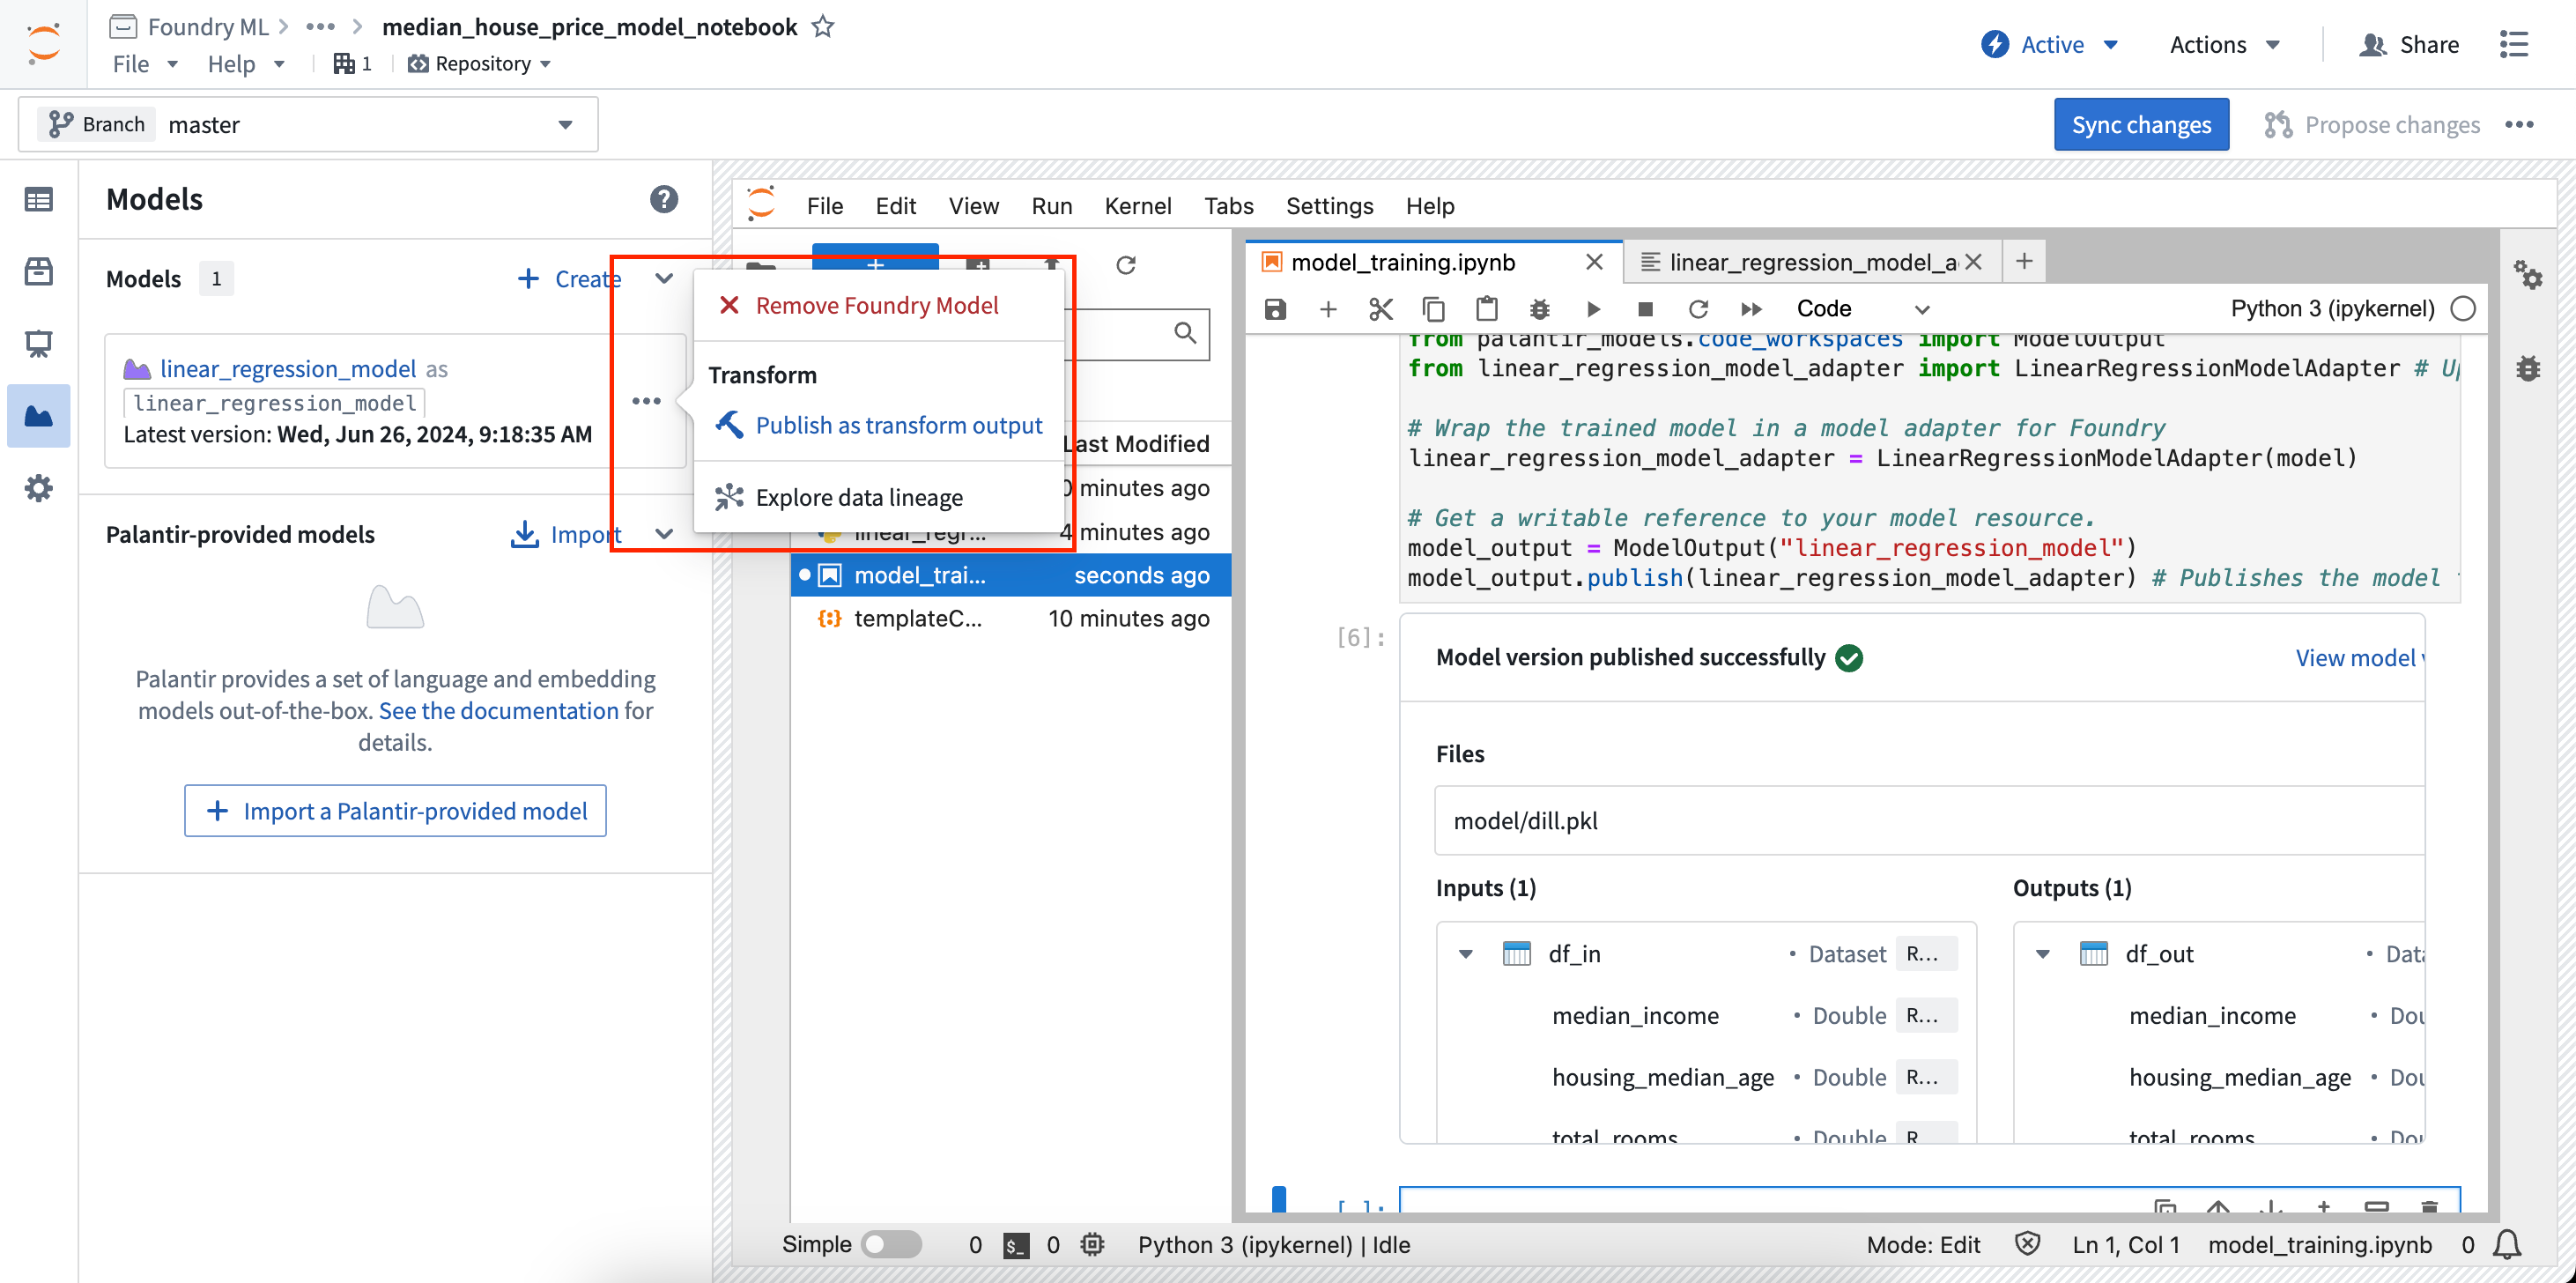Expand the Models panel list arrow
2576x1283 pixels.
[667, 278]
